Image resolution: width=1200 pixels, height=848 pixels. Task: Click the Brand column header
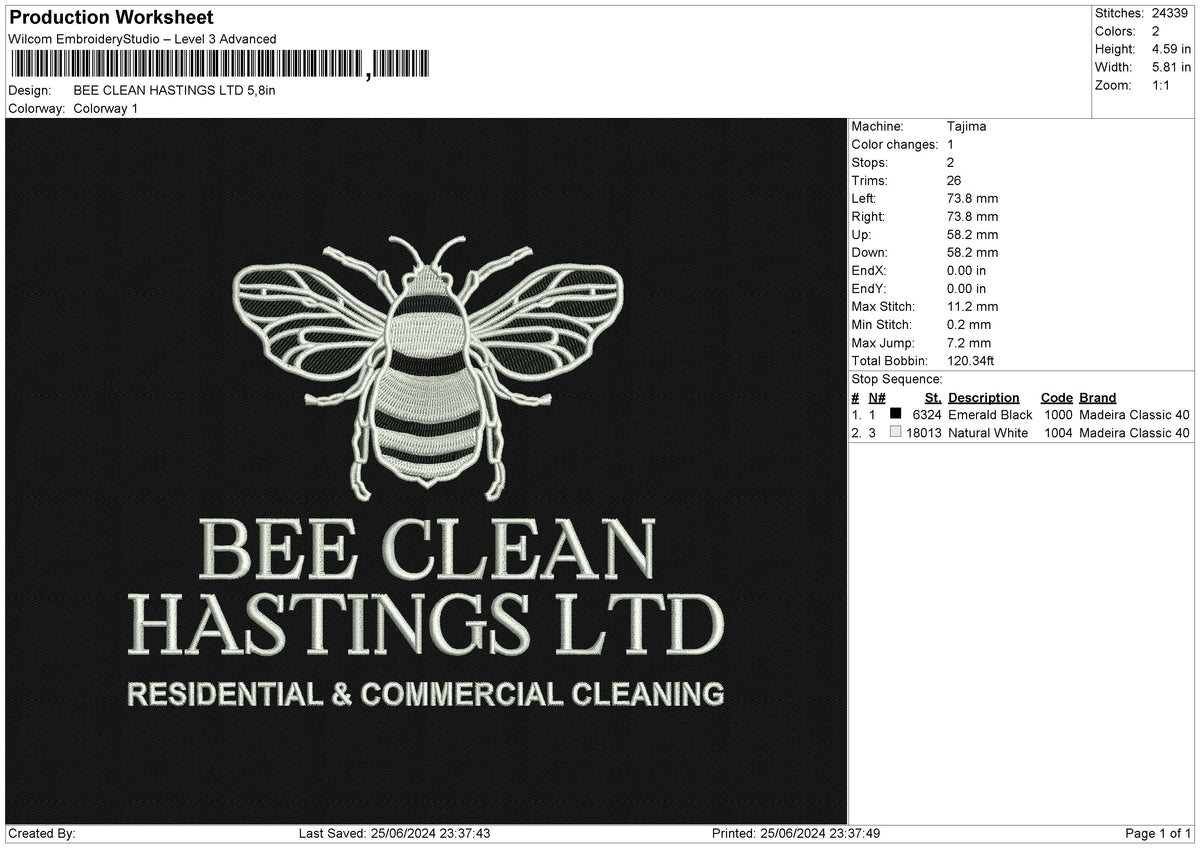point(1097,397)
